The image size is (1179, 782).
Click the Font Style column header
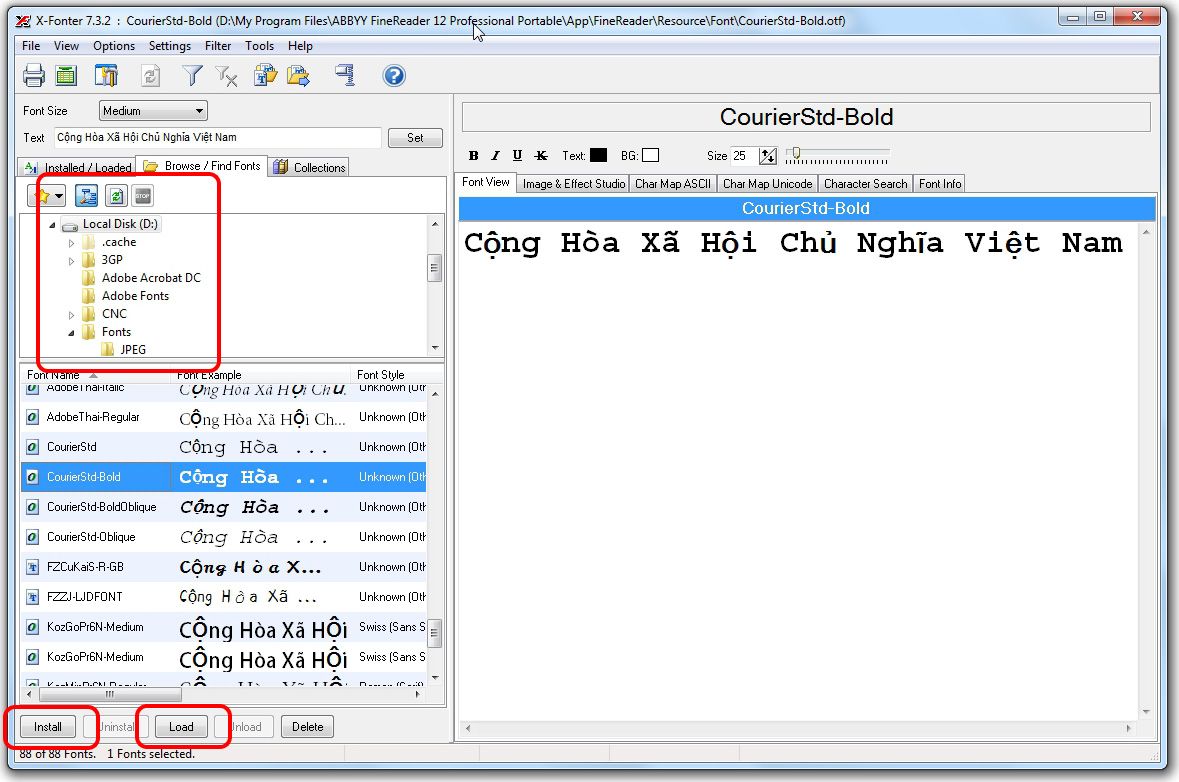[x=390, y=374]
